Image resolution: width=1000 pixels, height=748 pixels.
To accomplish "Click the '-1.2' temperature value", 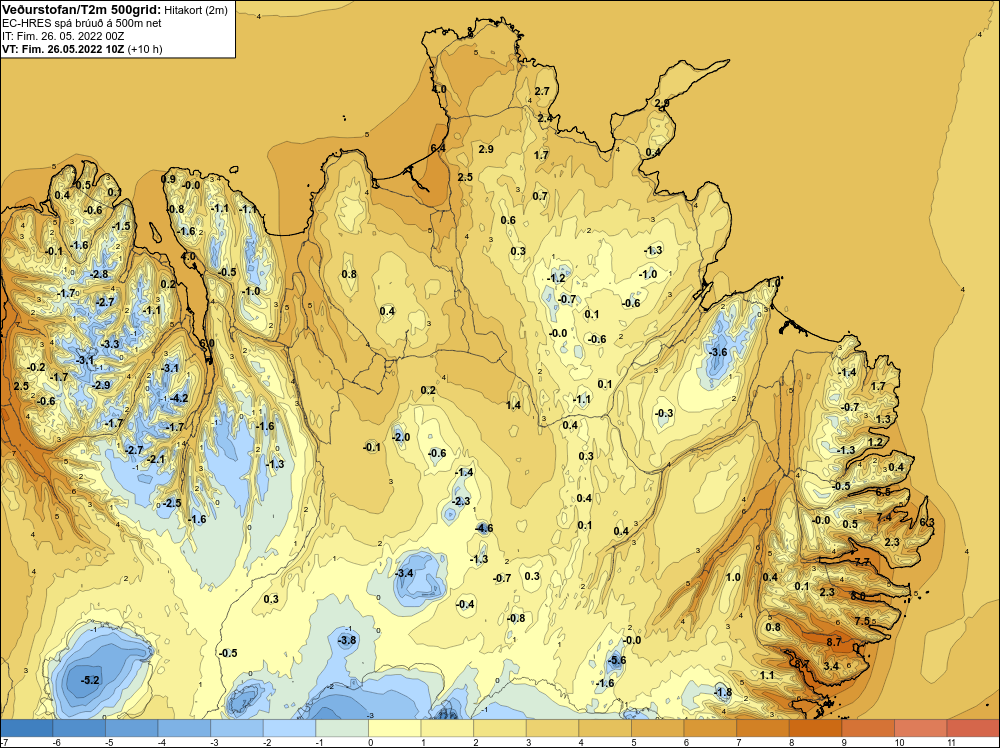I will point(556,278).
